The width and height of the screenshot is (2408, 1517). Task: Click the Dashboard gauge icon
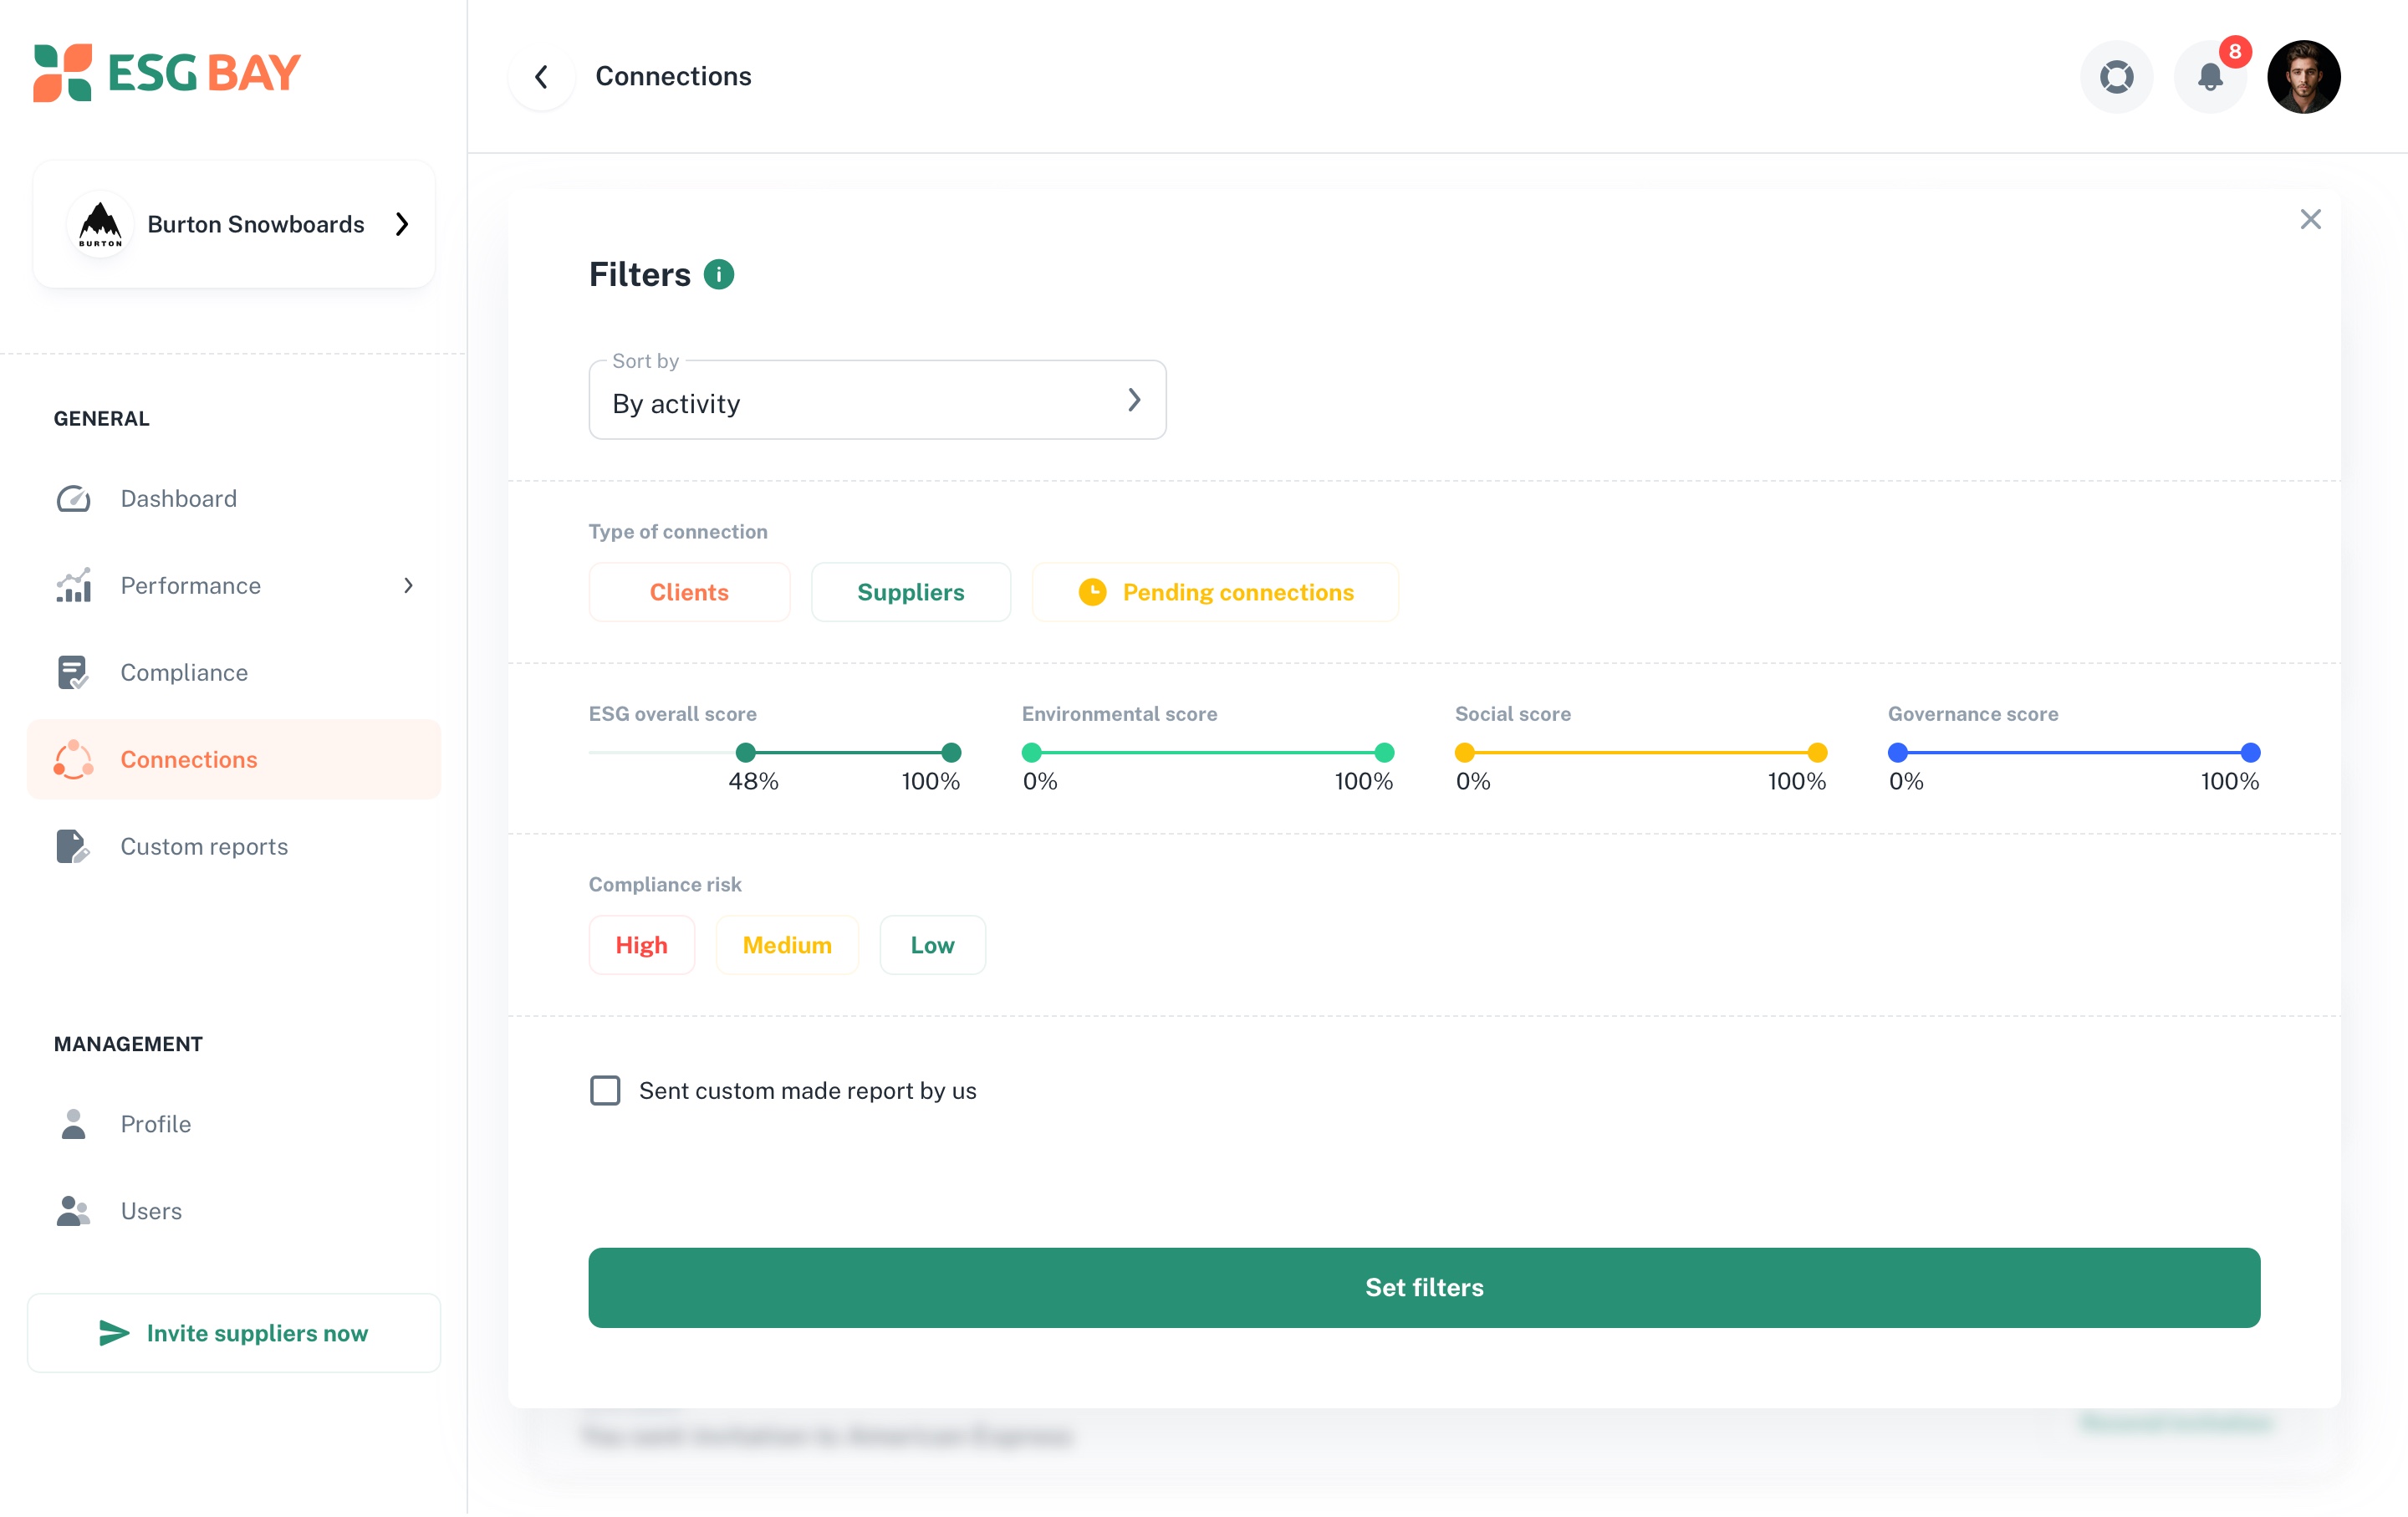tap(73, 499)
